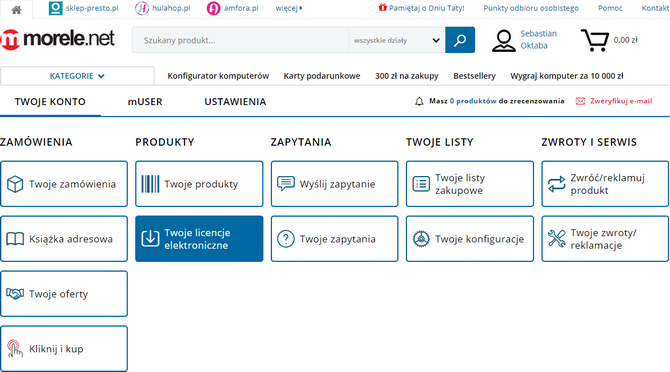Click the tools icon in Twoje zwroty/reklamacje

pyautogui.click(x=556, y=239)
